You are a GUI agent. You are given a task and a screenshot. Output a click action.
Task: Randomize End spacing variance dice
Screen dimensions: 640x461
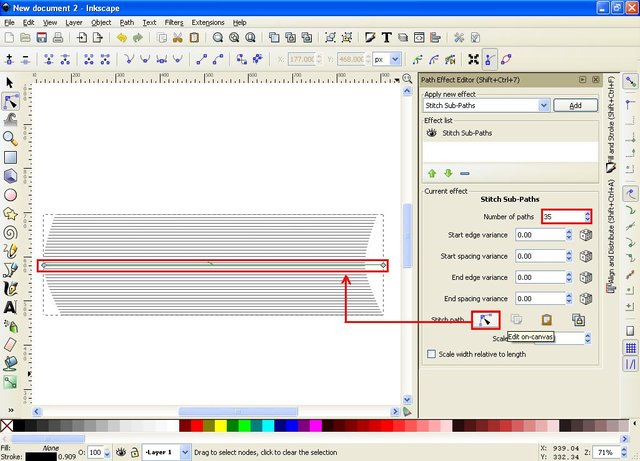[x=586, y=298]
